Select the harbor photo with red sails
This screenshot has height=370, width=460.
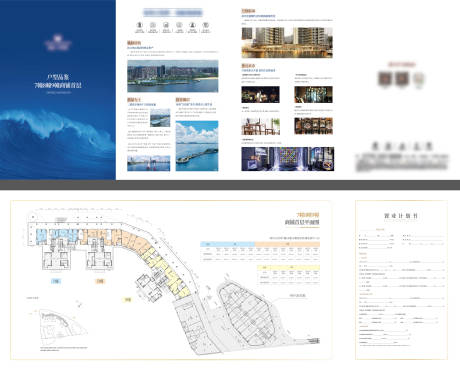(x=149, y=163)
